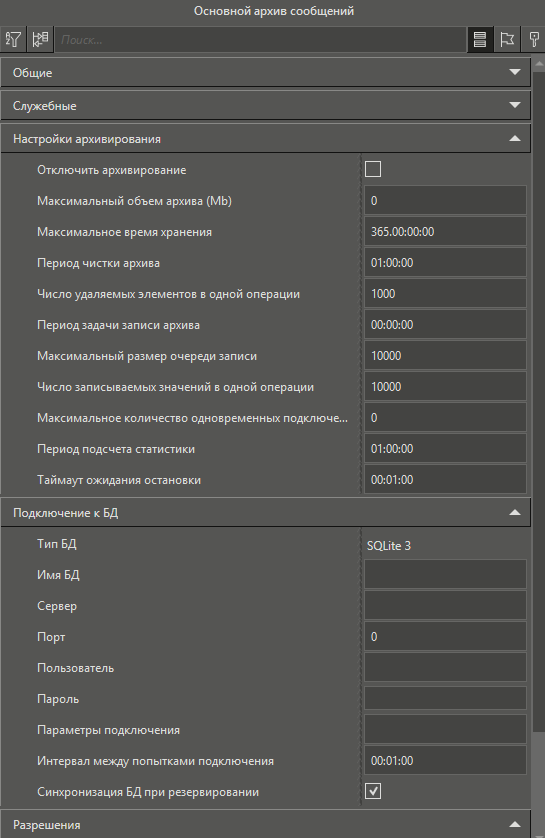This screenshot has width=545, height=838.
Task: Click the Максимальное время хранения value field
Action: coord(445,231)
